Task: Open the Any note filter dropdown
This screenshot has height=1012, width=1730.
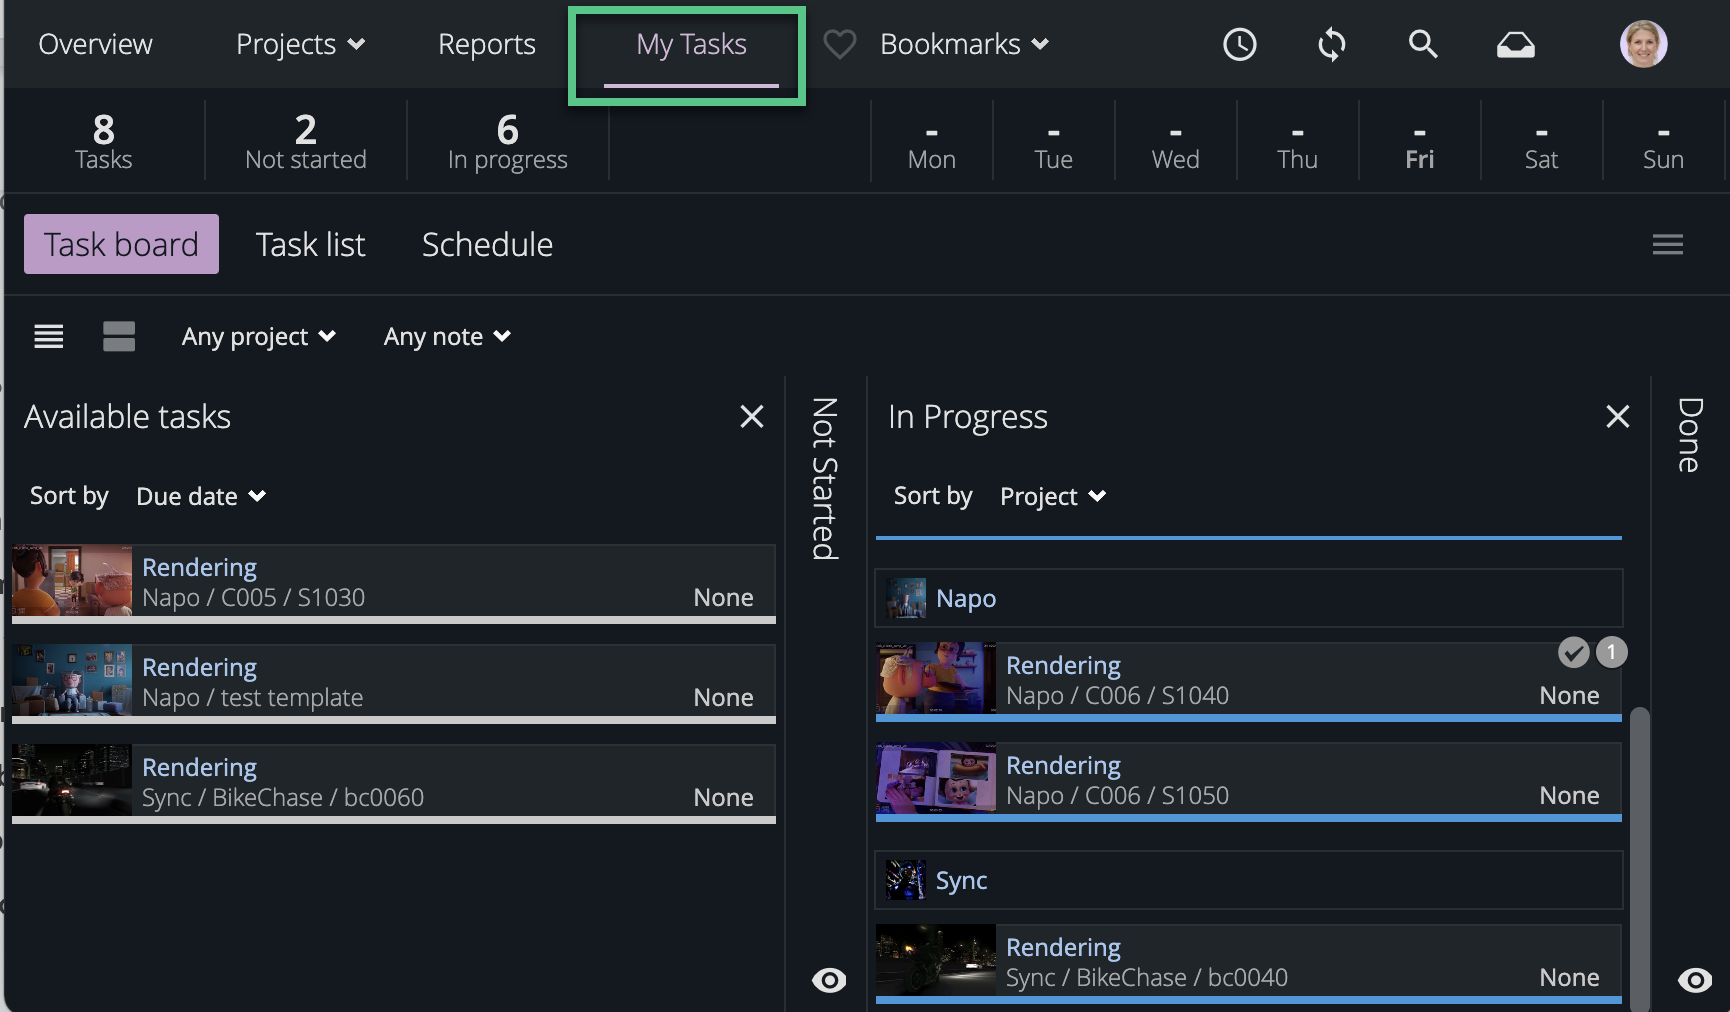Action: click(x=447, y=337)
